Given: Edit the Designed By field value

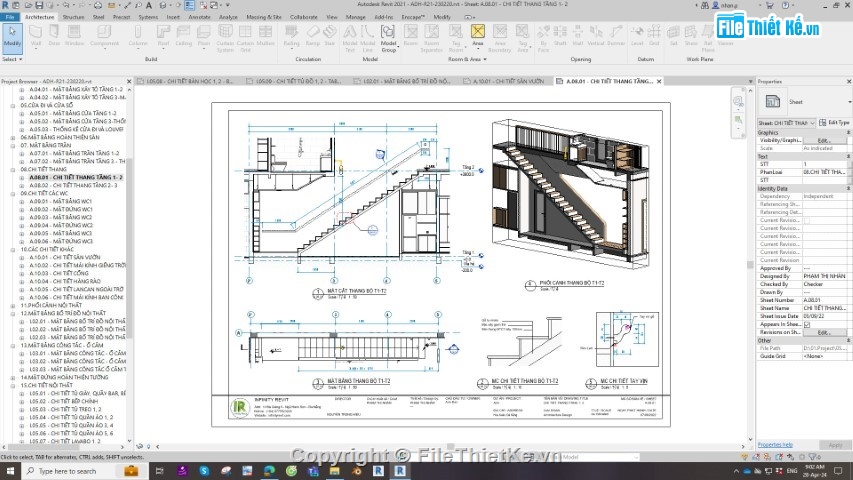Looking at the screenshot, I should point(825,276).
